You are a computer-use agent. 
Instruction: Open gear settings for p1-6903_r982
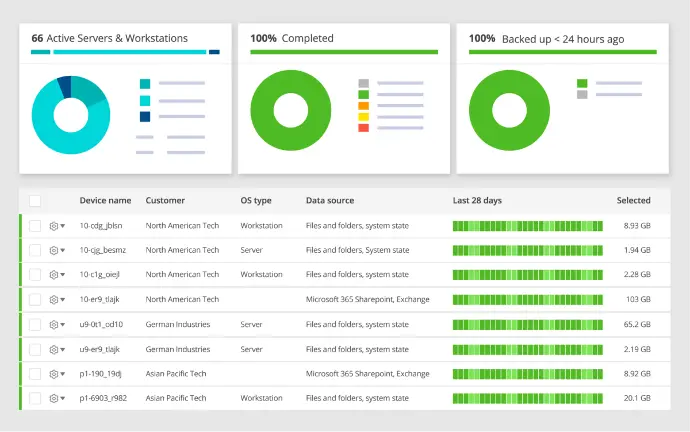tap(54, 399)
